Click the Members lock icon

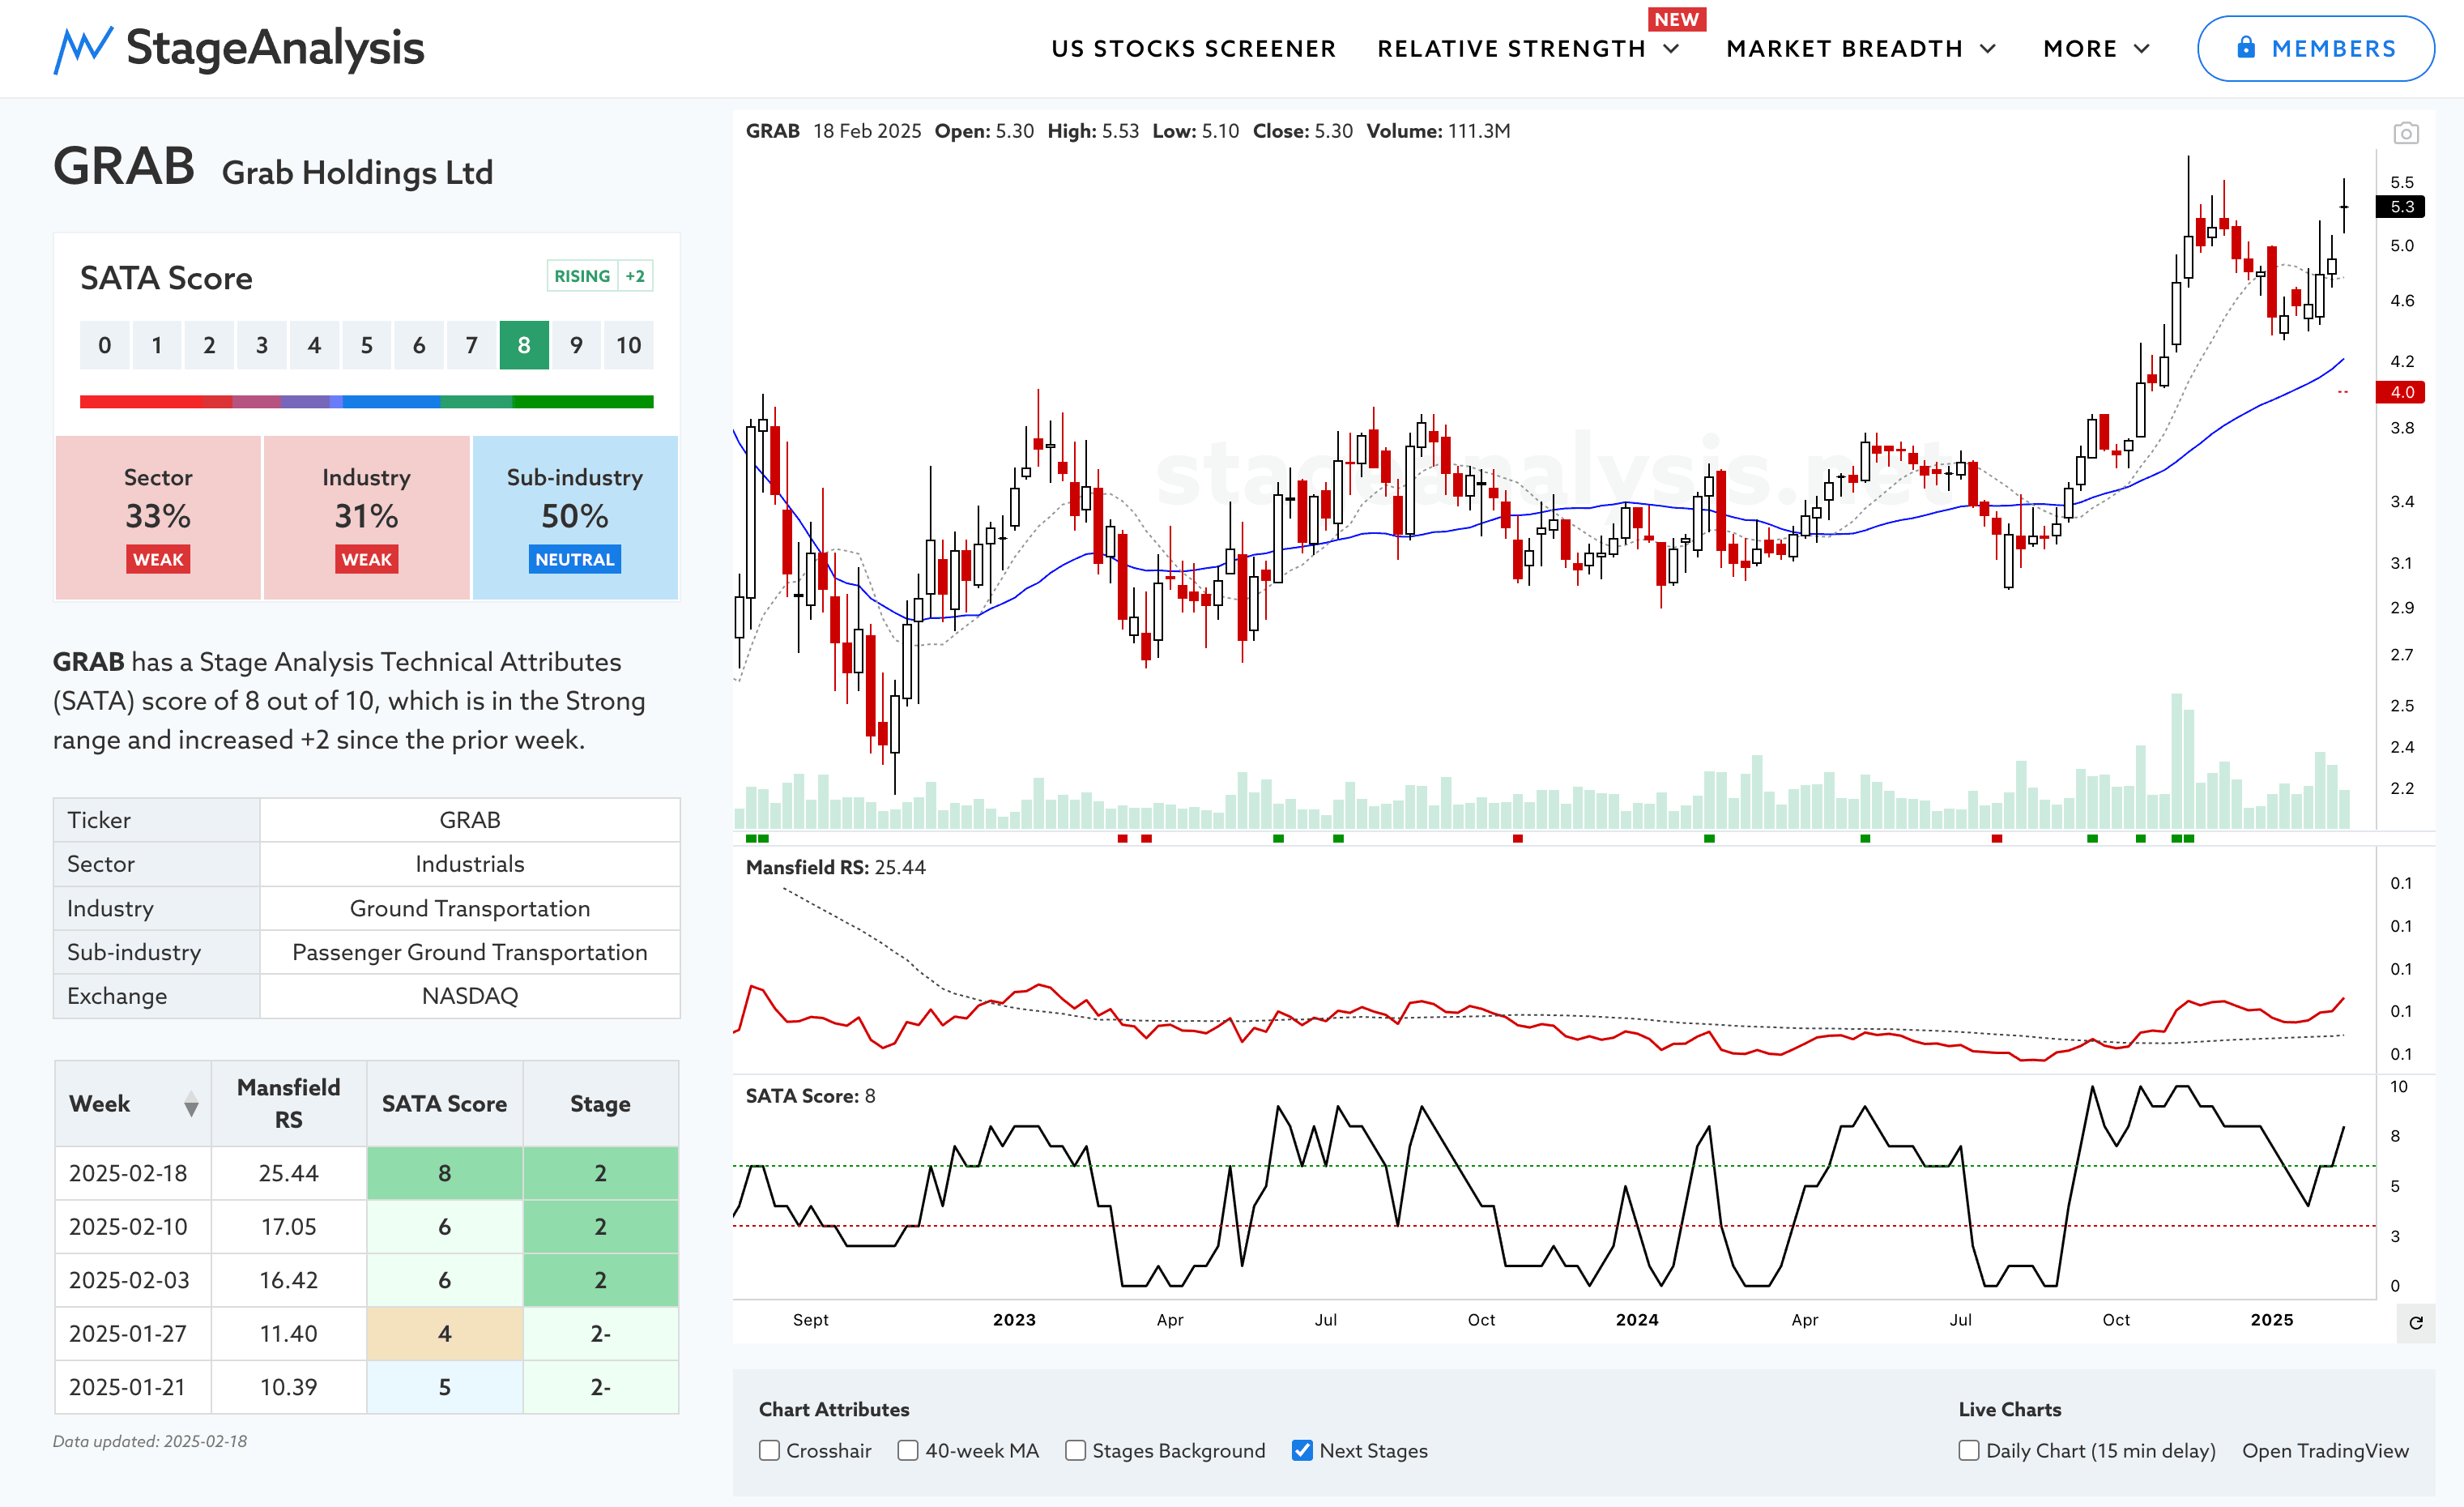2245,47
